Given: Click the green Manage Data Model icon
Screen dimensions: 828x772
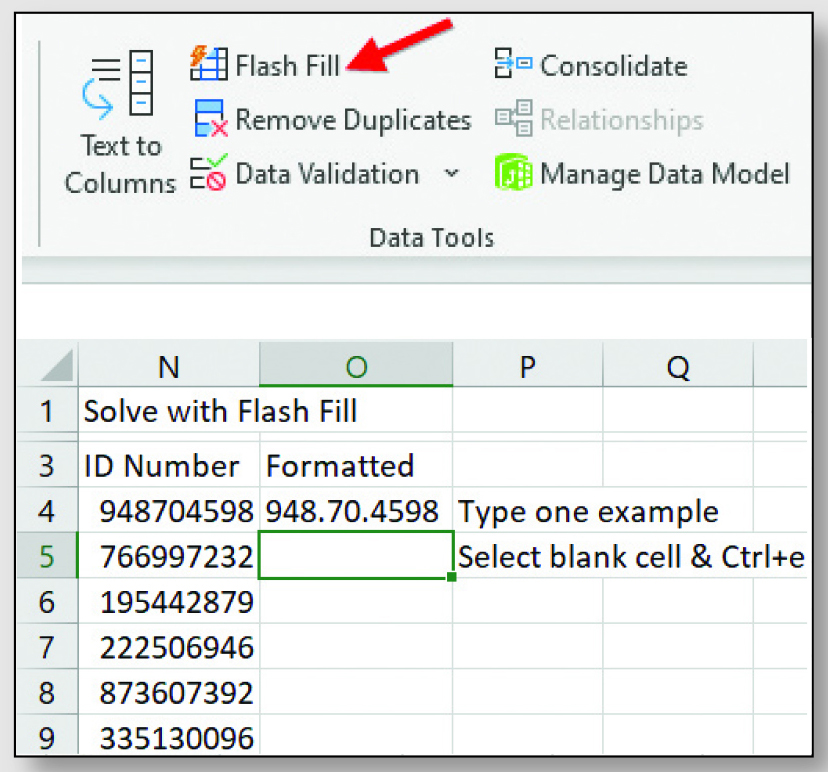Looking at the screenshot, I should tap(513, 173).
